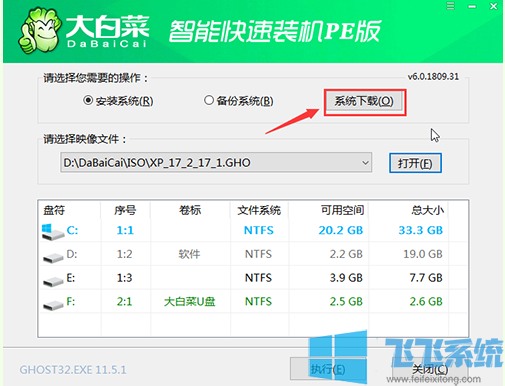Click sequence number 1:2
505x386 pixels.
pos(125,254)
